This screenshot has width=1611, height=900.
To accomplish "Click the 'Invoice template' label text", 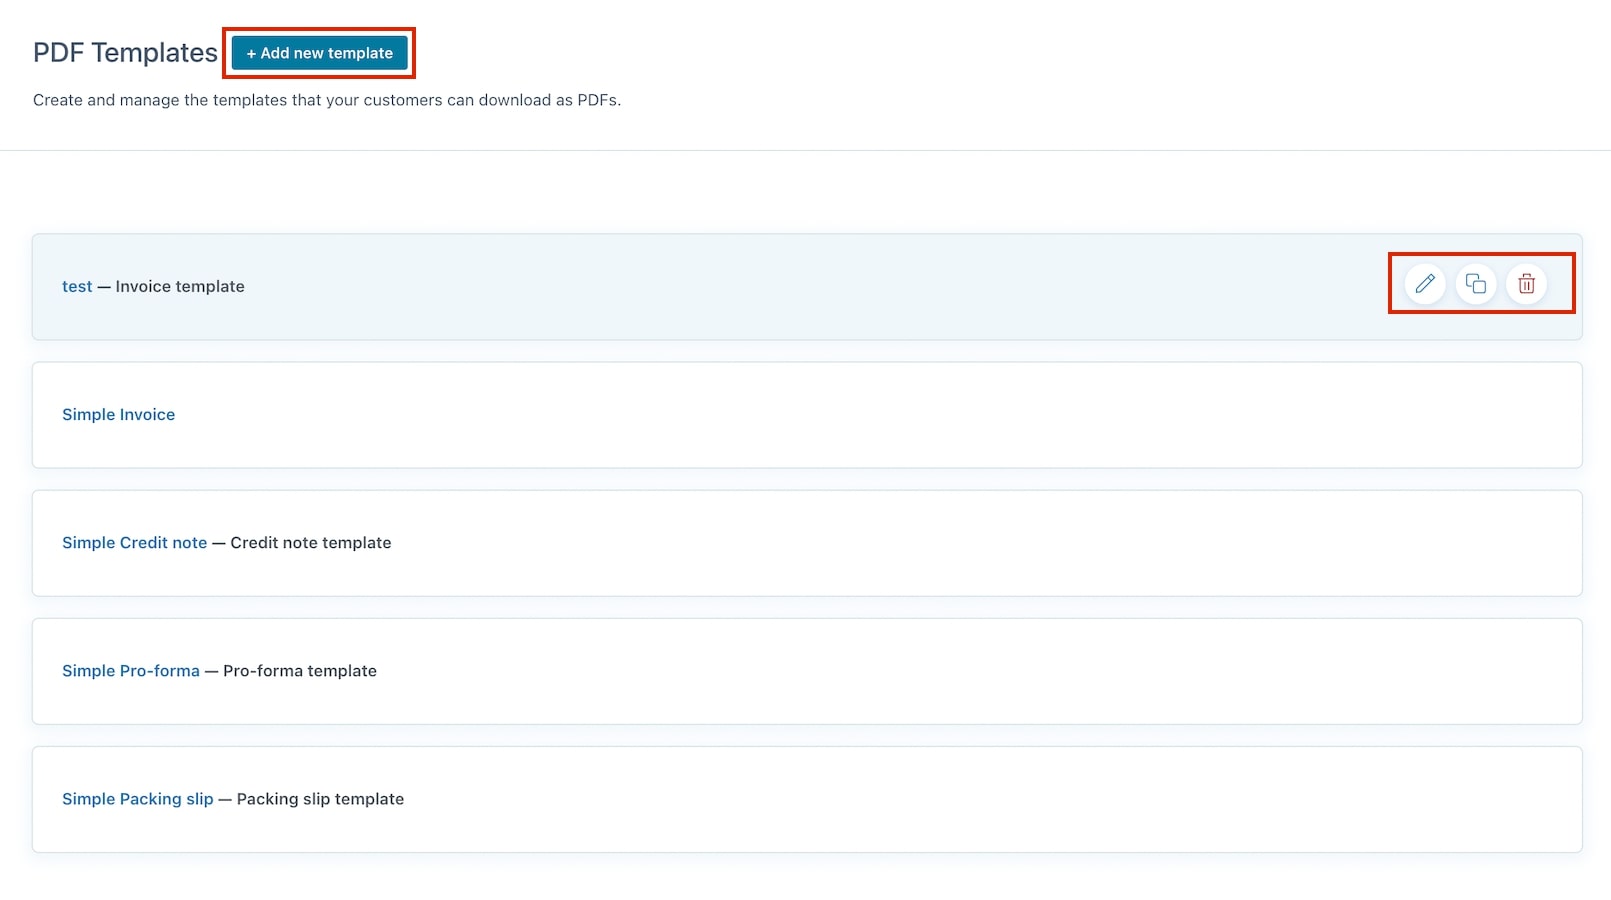I will tap(180, 286).
